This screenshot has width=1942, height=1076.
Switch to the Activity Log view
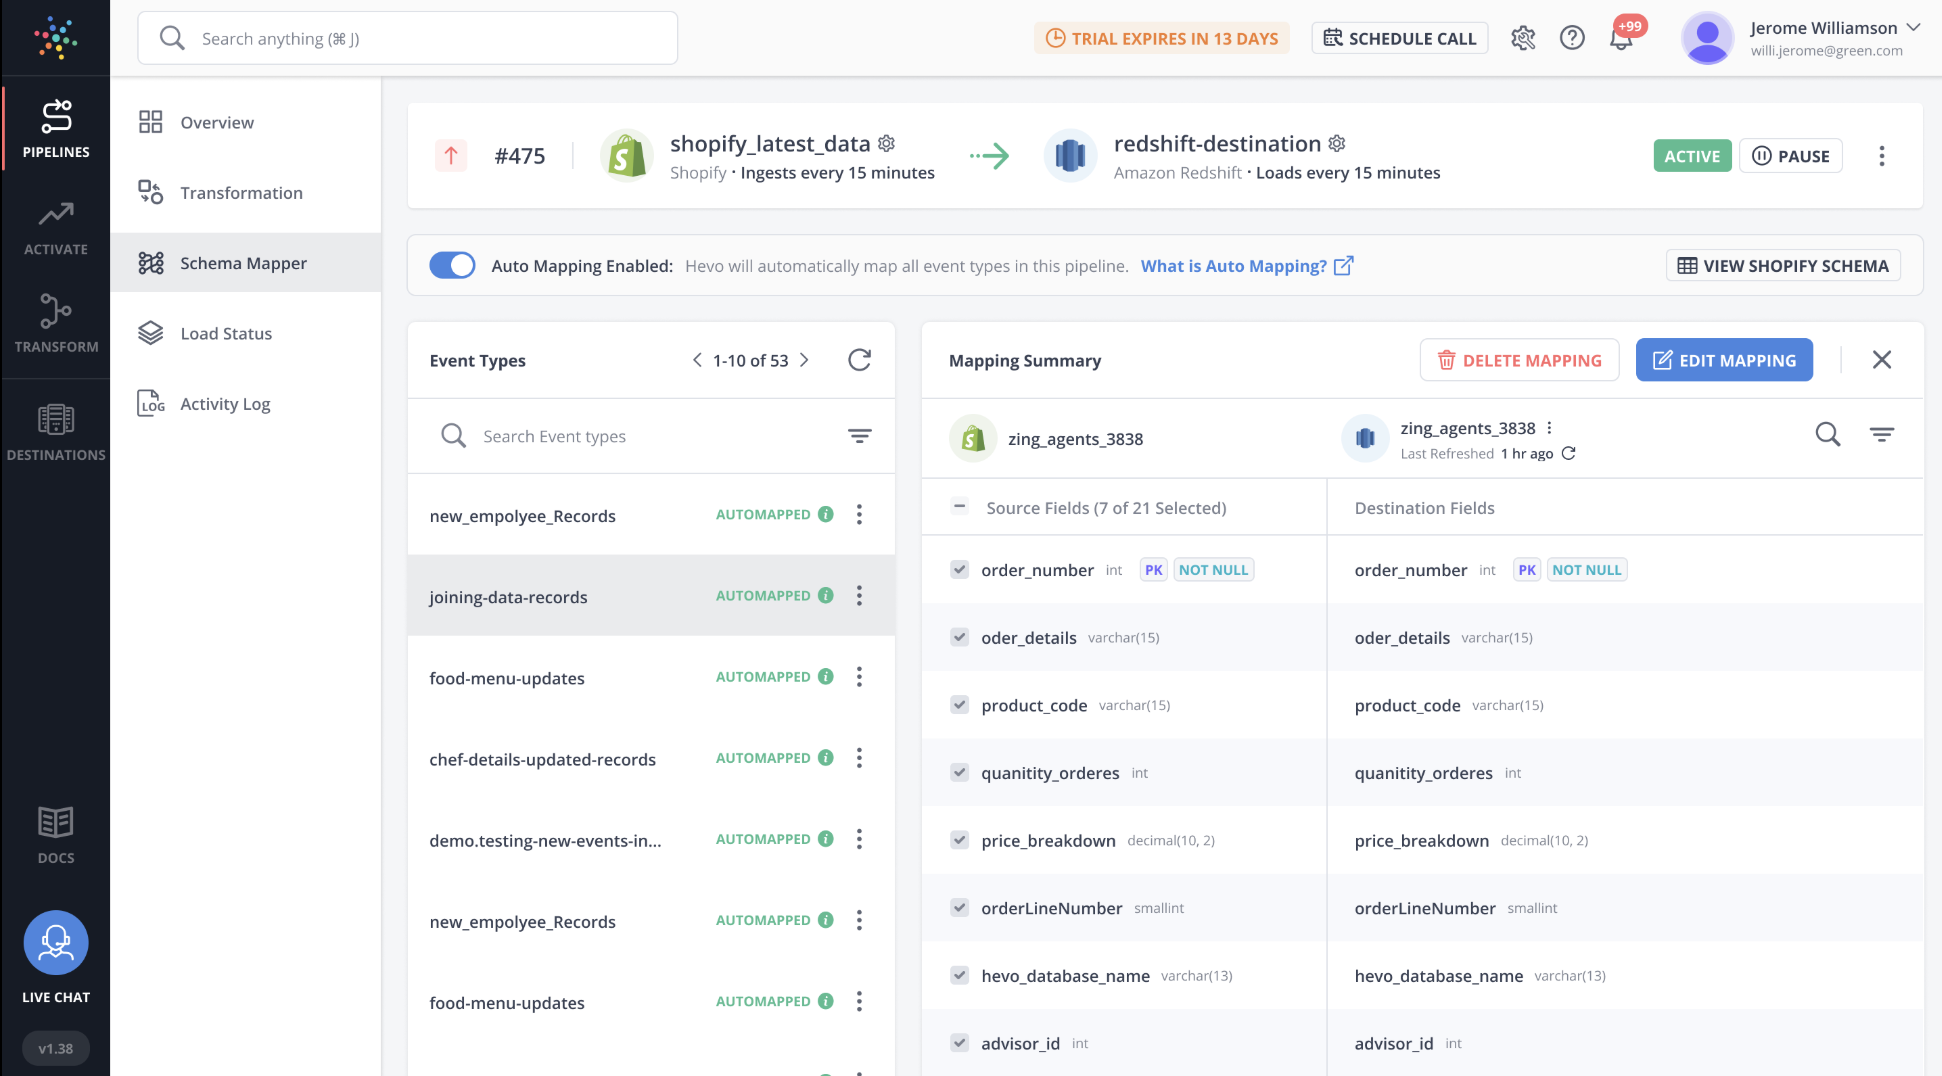click(224, 403)
